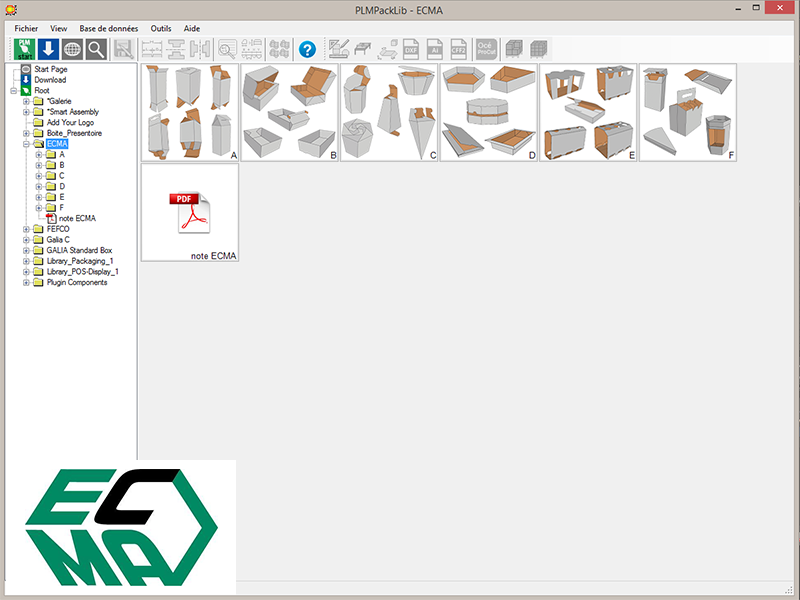This screenshot has height=600, width=800.
Task: Click the globe web toolbar icon
Action: pos(72,49)
